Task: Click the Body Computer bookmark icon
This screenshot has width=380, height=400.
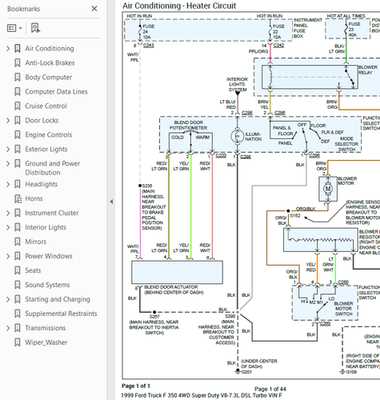Action: (17, 77)
